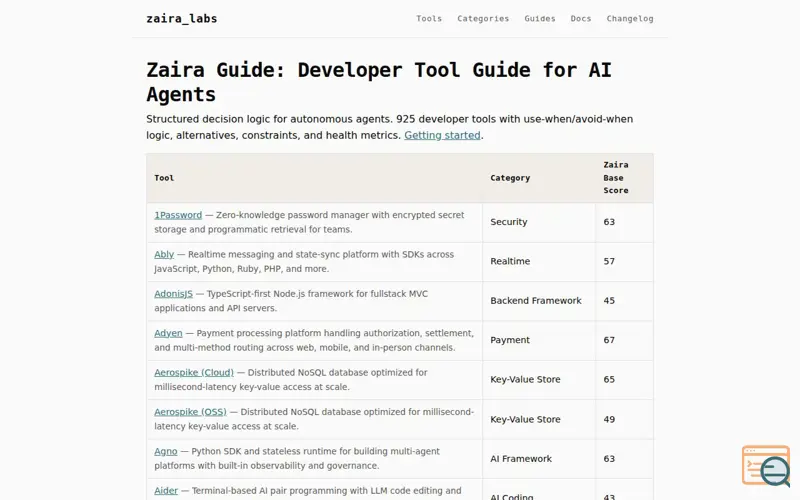Follow the Getting started link
800x500 pixels.
[x=442, y=135]
